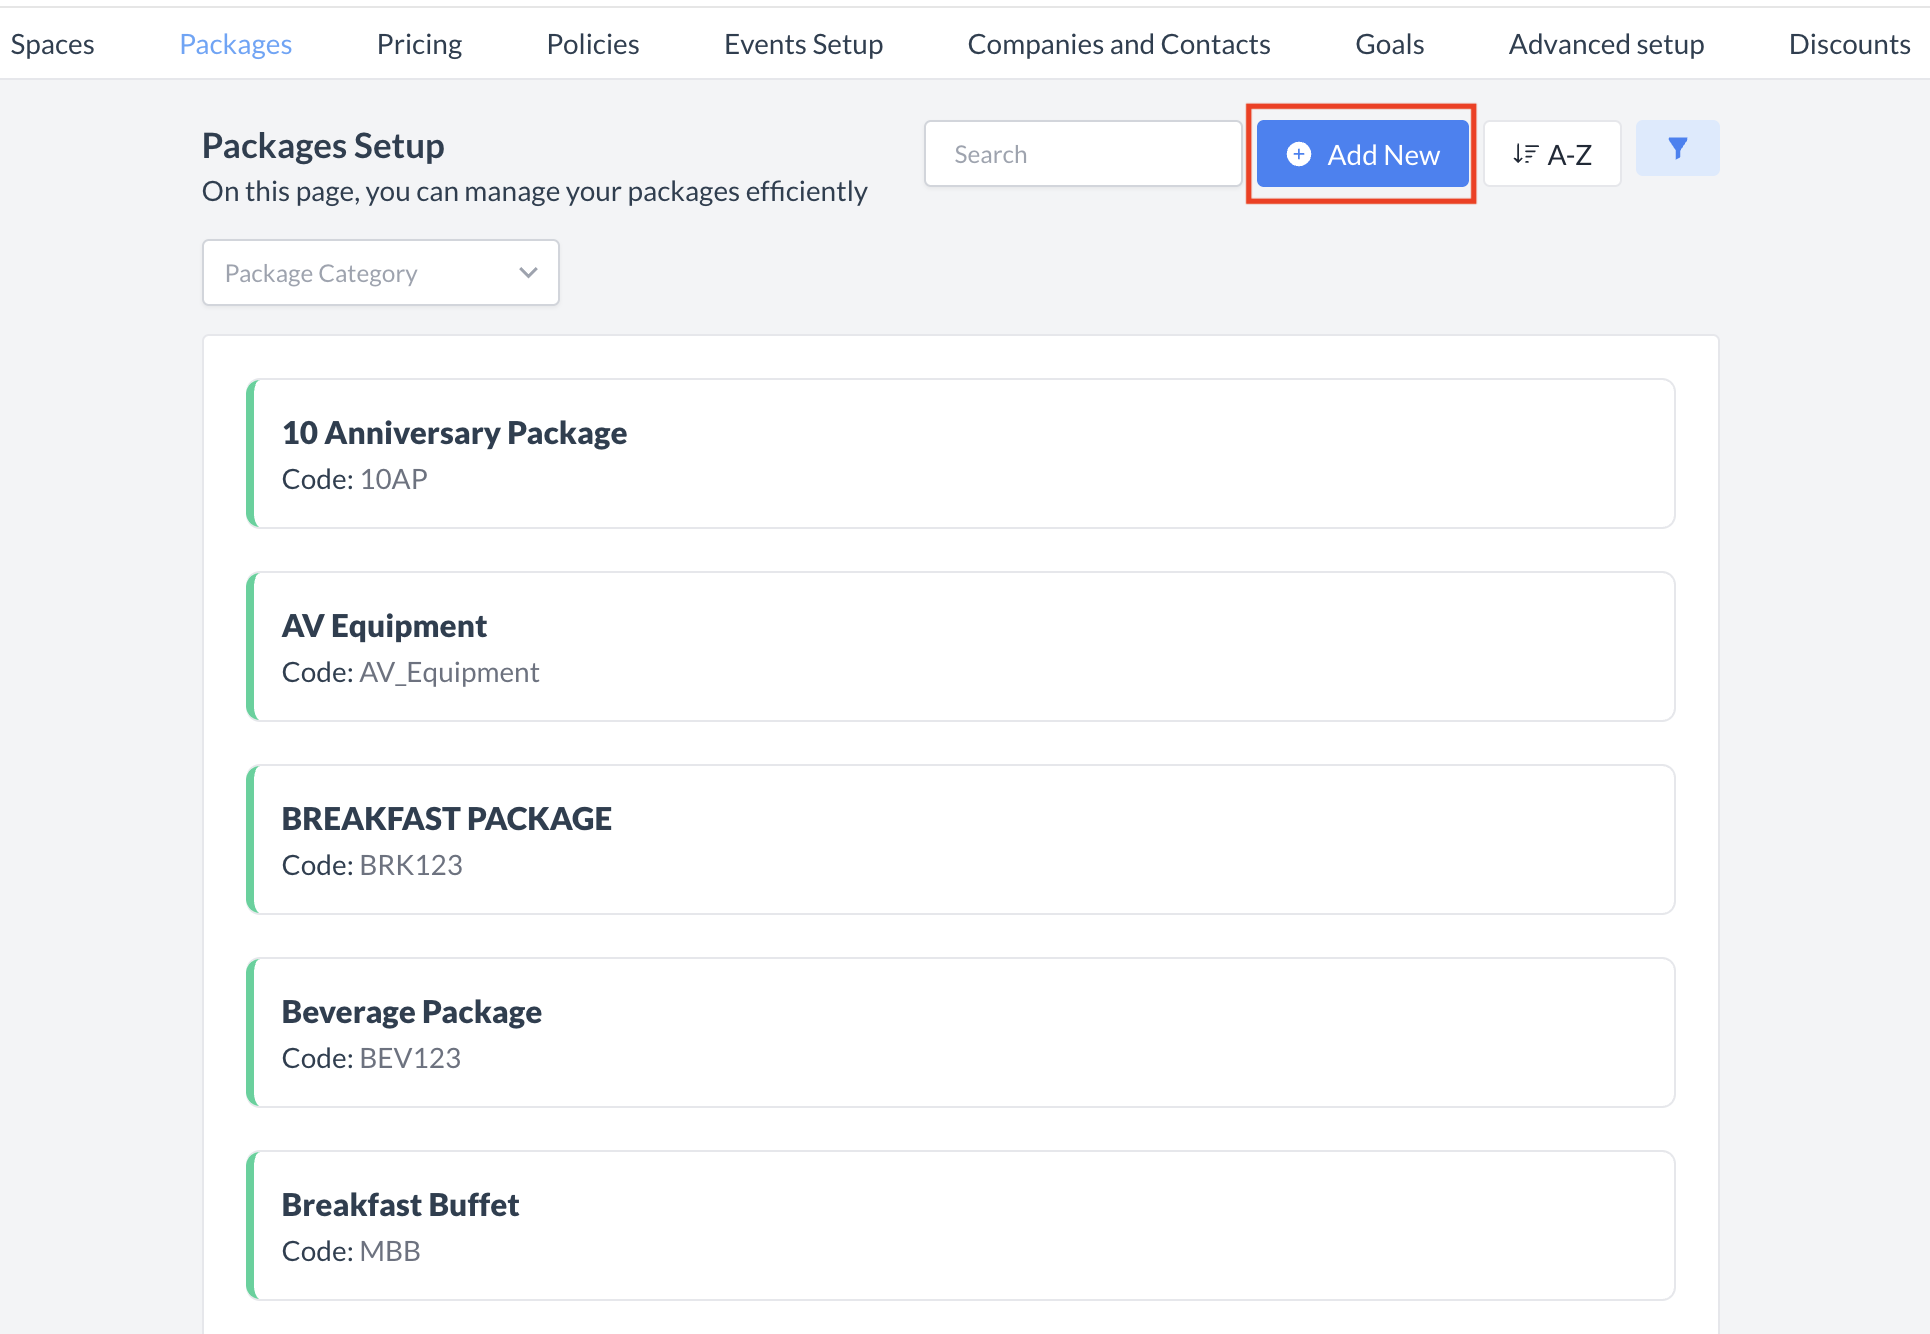Open the Discounts page
1930x1334 pixels.
1849,43
